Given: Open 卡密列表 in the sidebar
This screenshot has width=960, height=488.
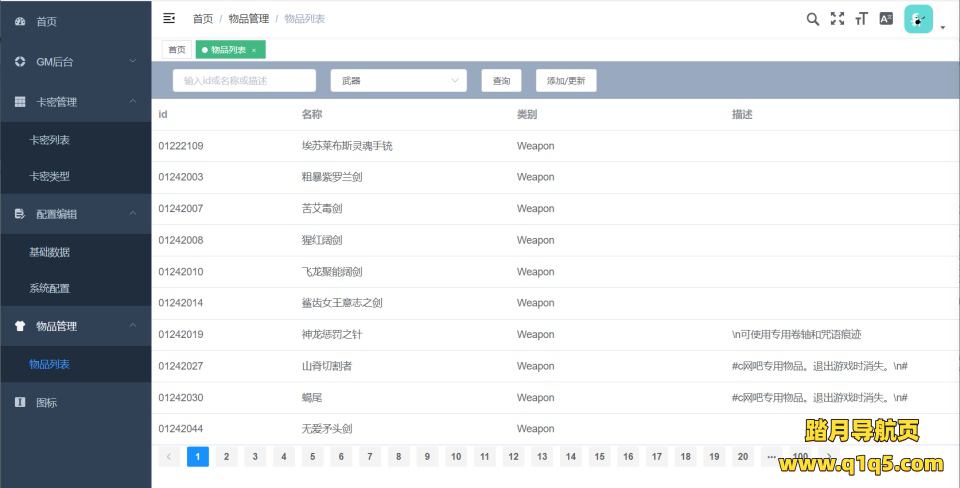Looking at the screenshot, I should click(x=50, y=140).
